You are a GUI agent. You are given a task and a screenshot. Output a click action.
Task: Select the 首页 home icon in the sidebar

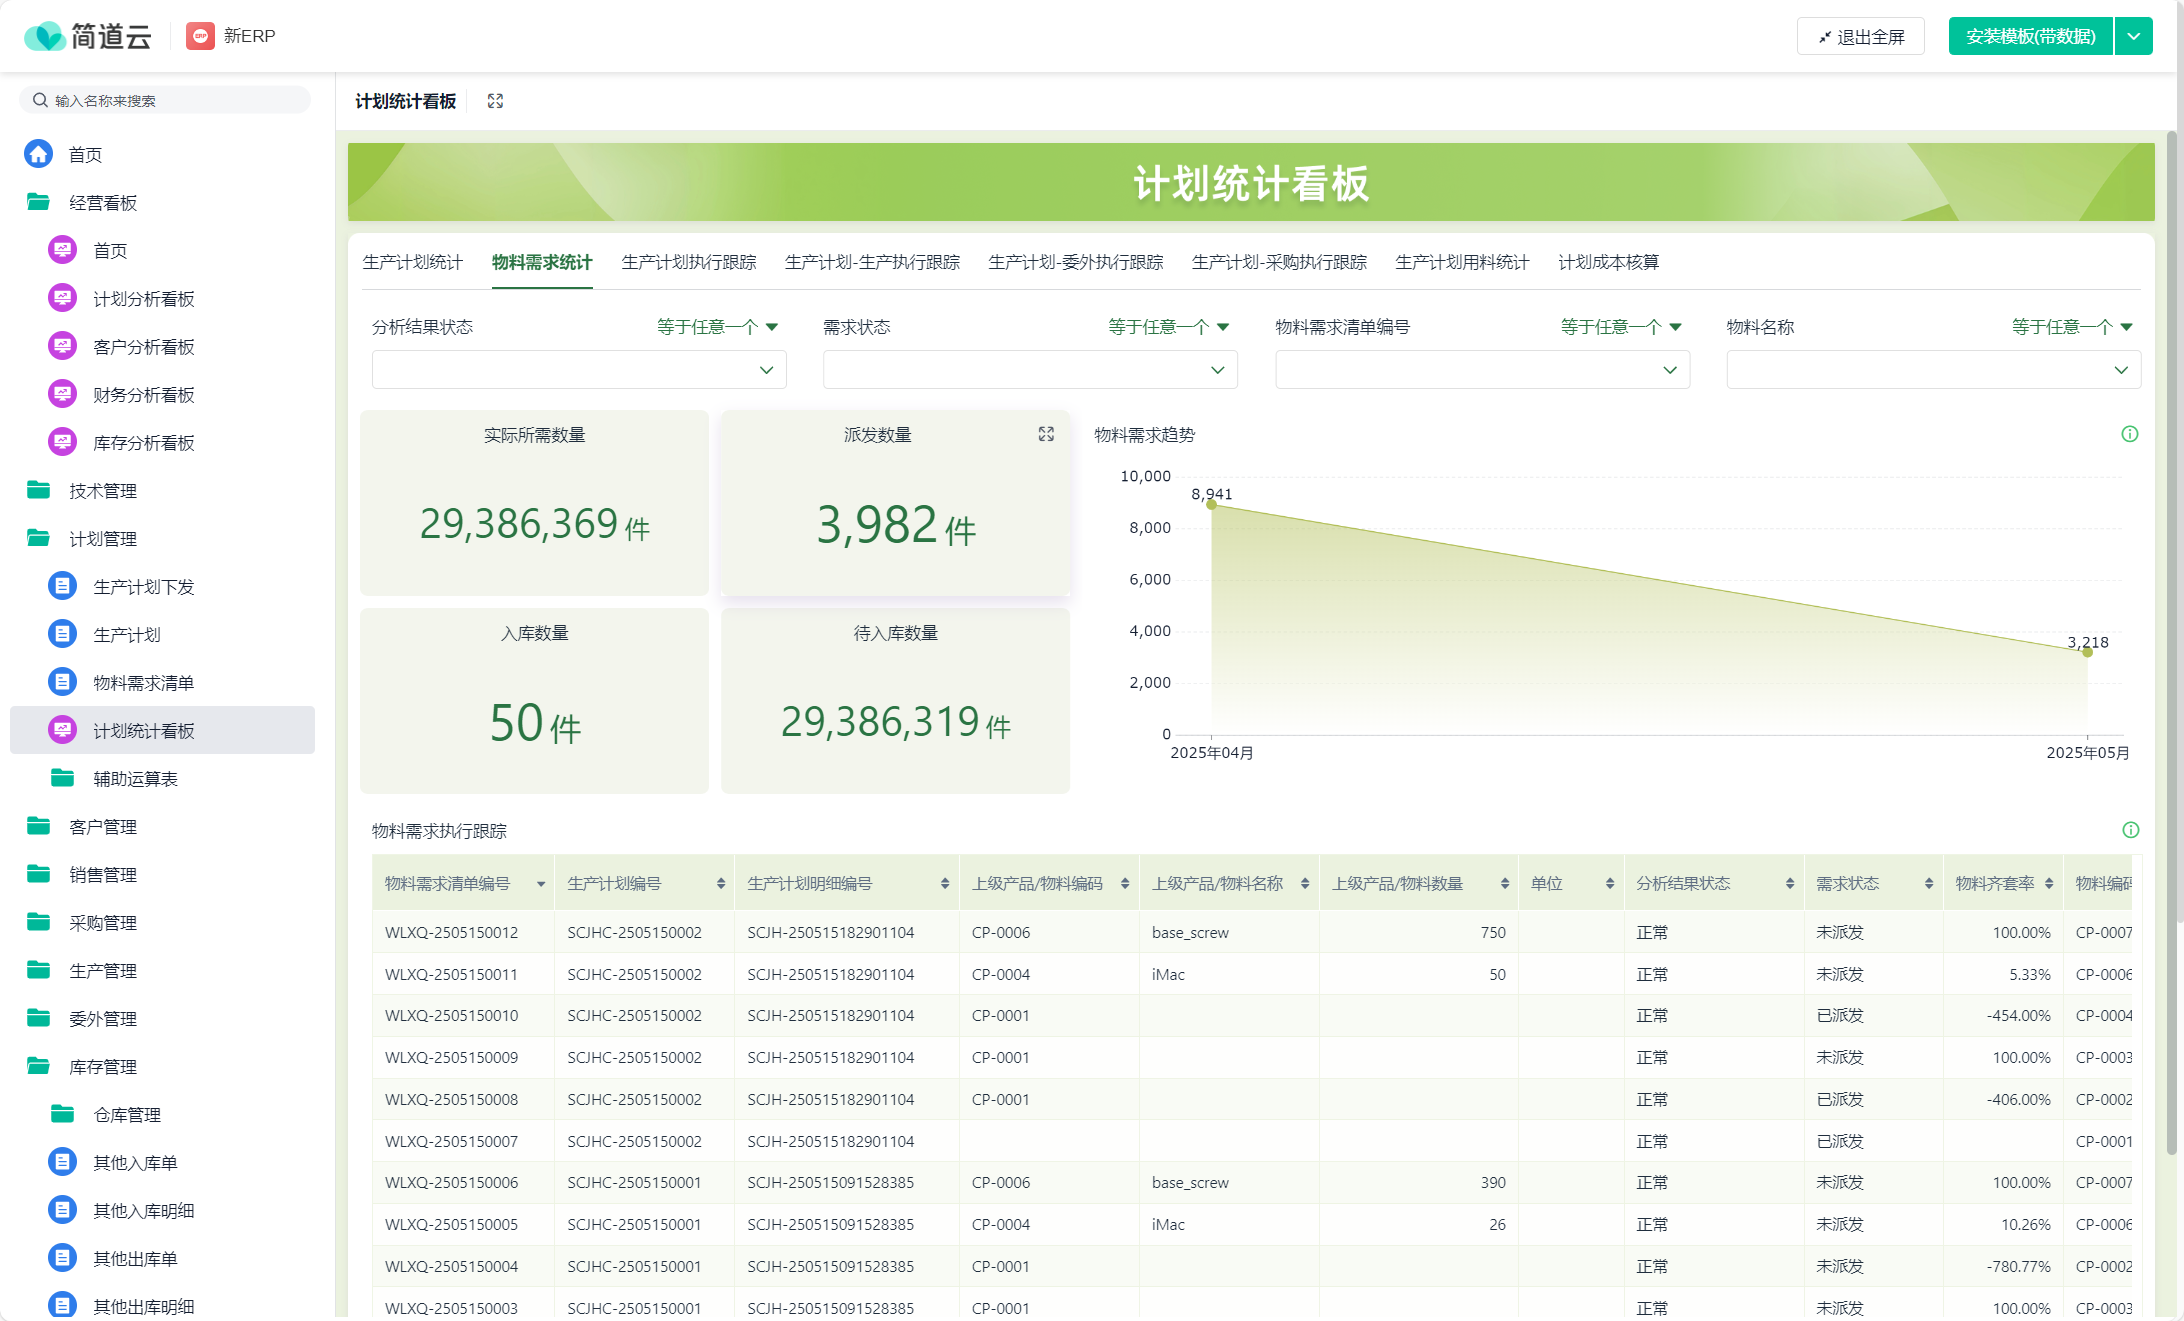tap(39, 154)
